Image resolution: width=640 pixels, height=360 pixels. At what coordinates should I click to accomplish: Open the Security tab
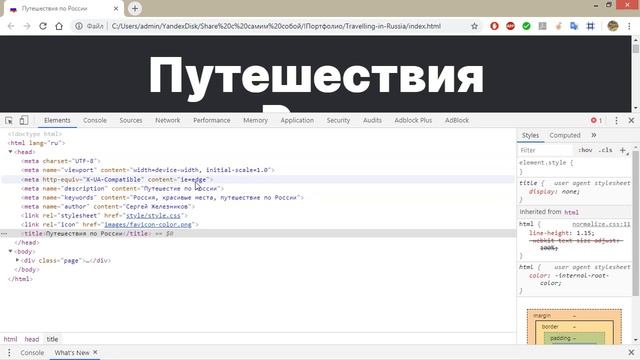click(338, 120)
